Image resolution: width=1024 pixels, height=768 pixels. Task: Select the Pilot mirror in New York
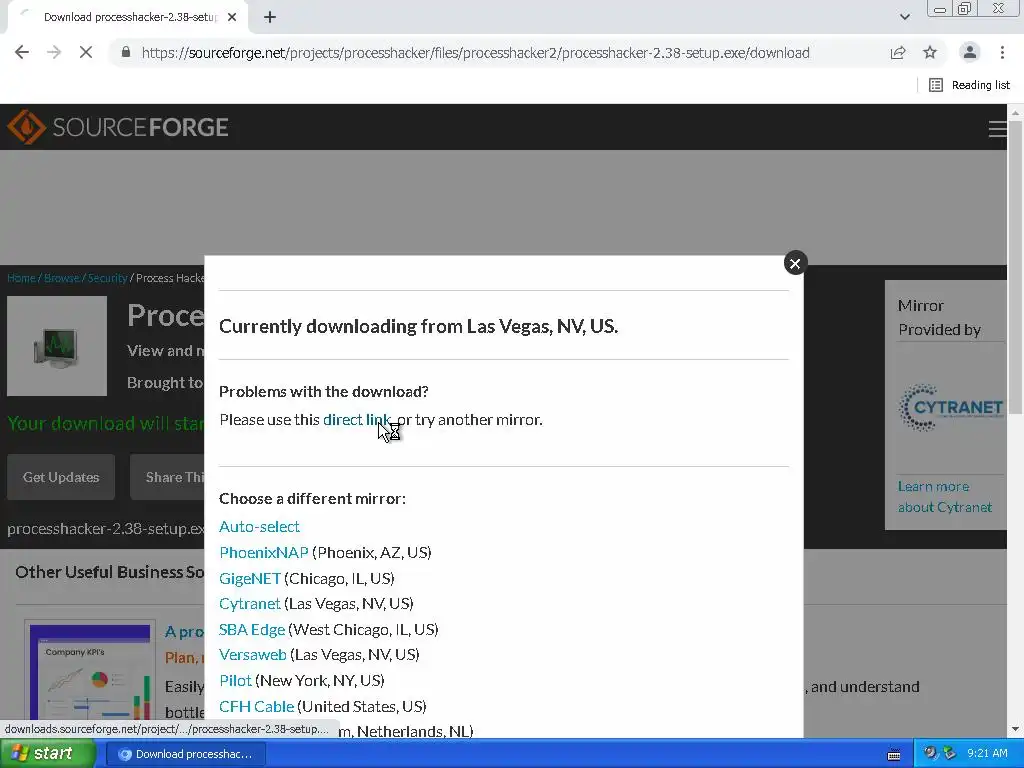236,680
